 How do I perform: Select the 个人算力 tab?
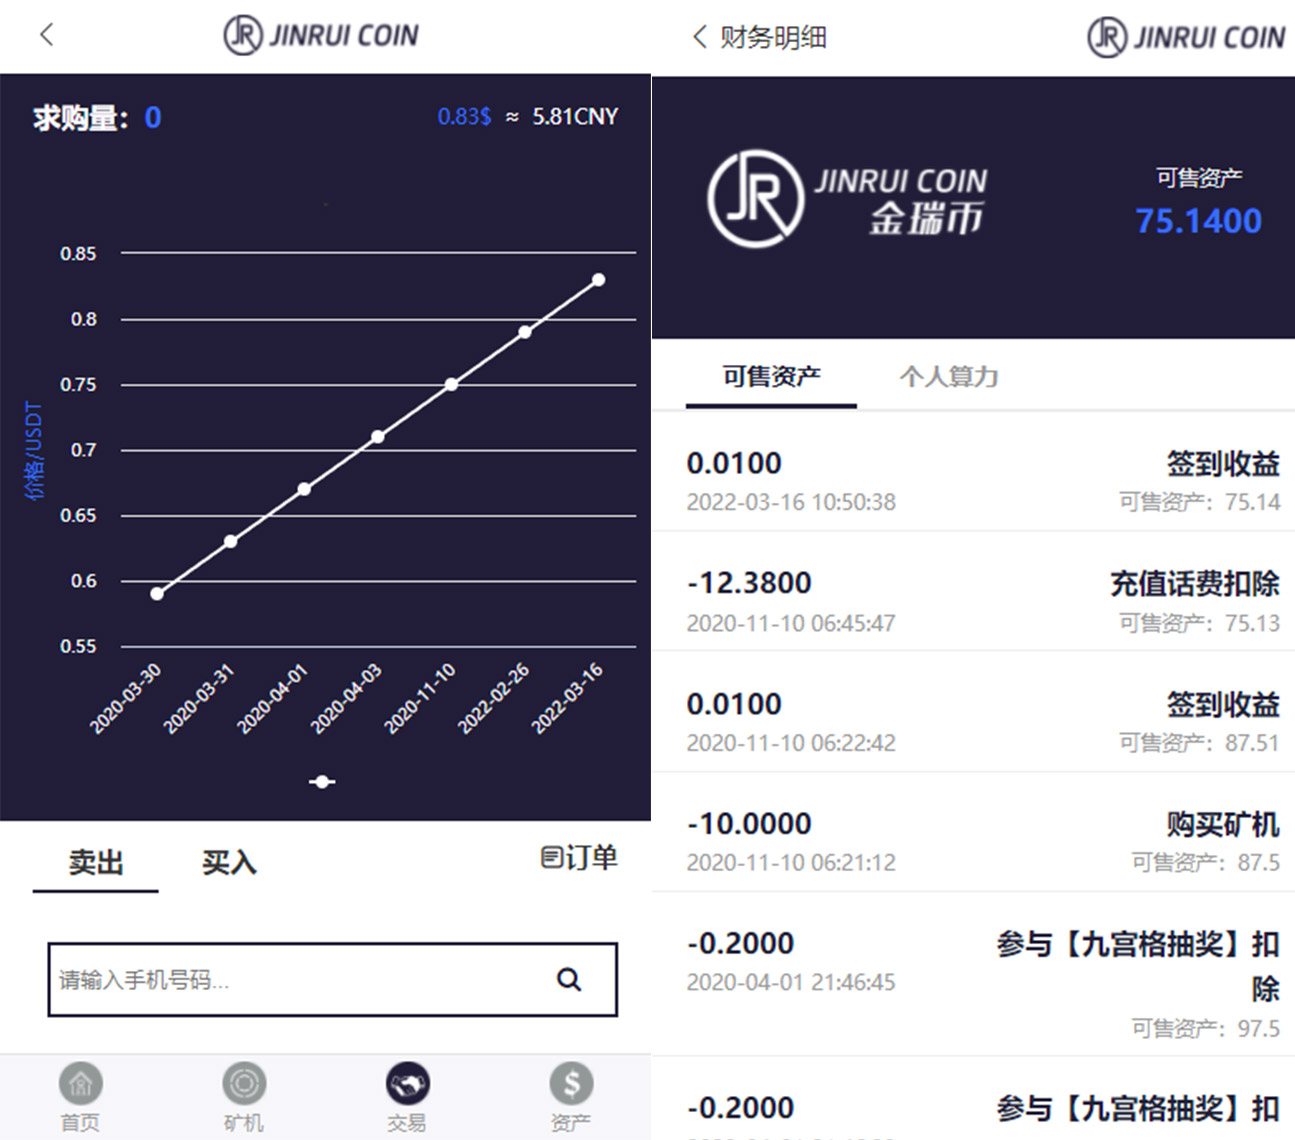(948, 377)
